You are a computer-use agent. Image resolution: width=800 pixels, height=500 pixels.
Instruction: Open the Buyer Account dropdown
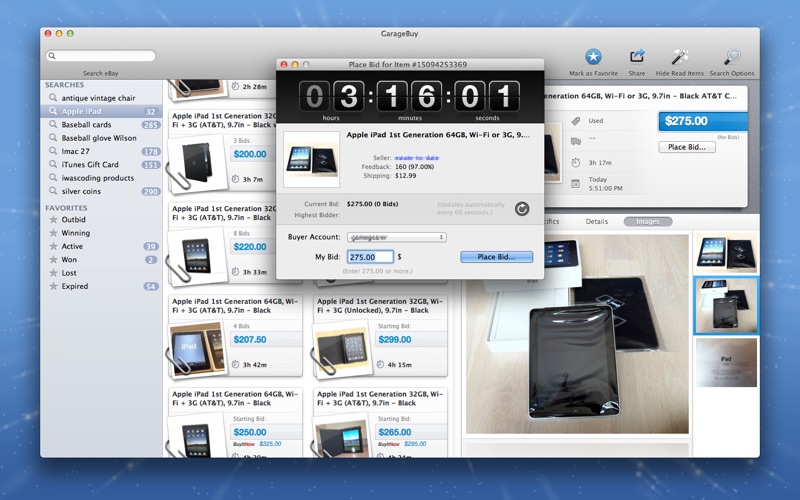396,237
